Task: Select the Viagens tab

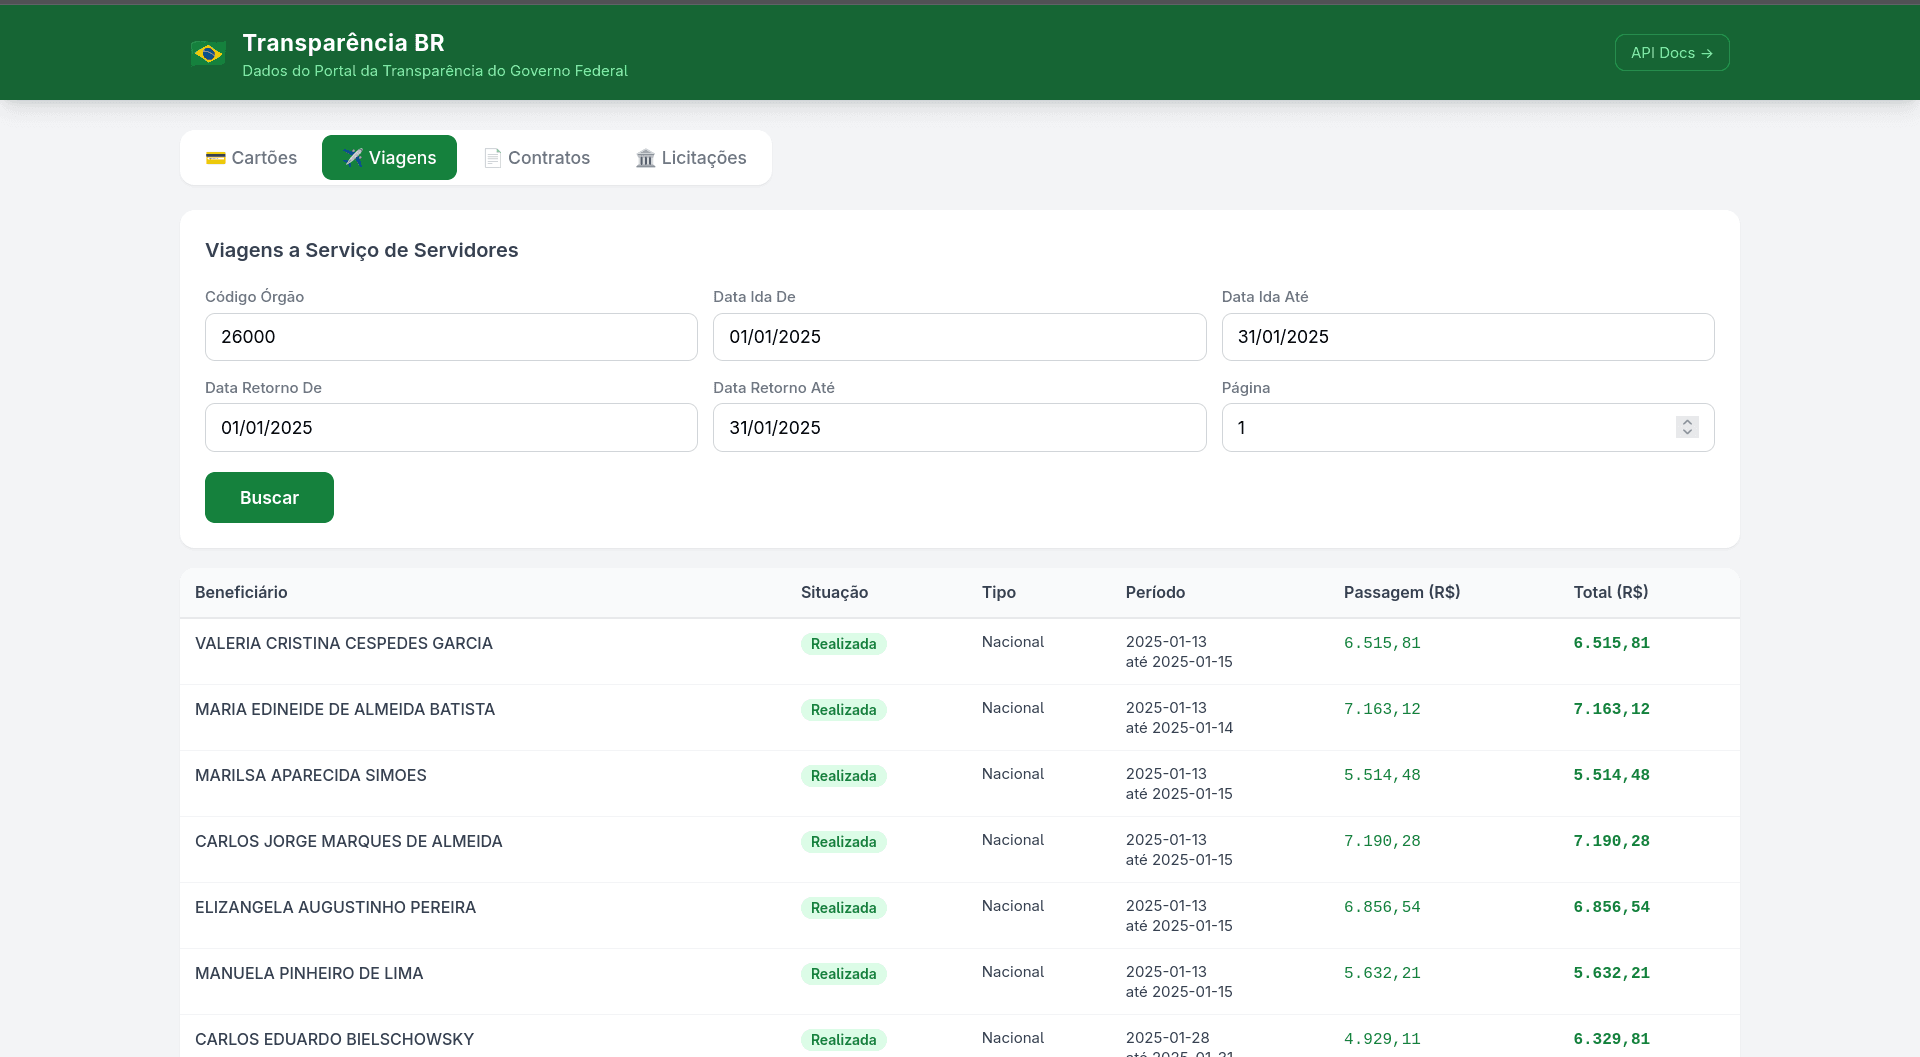Action: [389, 158]
